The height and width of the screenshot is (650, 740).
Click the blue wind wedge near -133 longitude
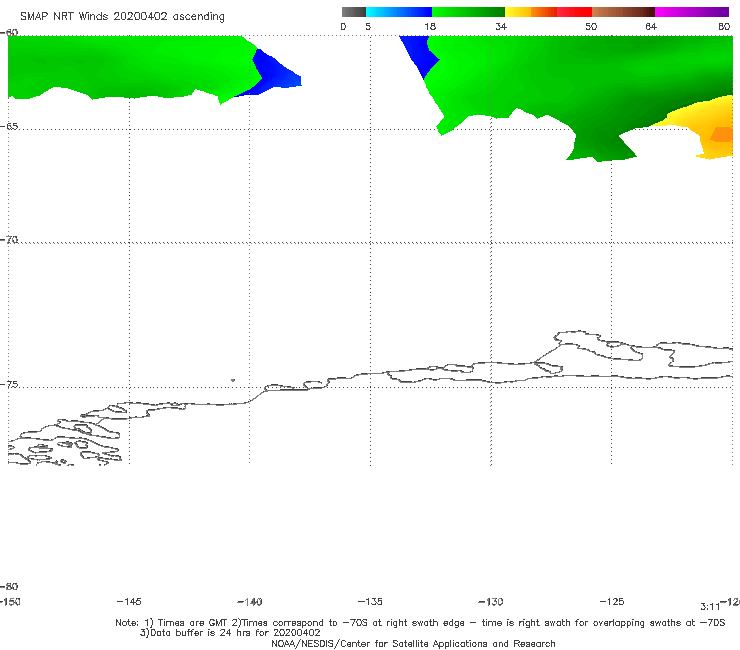point(420,56)
